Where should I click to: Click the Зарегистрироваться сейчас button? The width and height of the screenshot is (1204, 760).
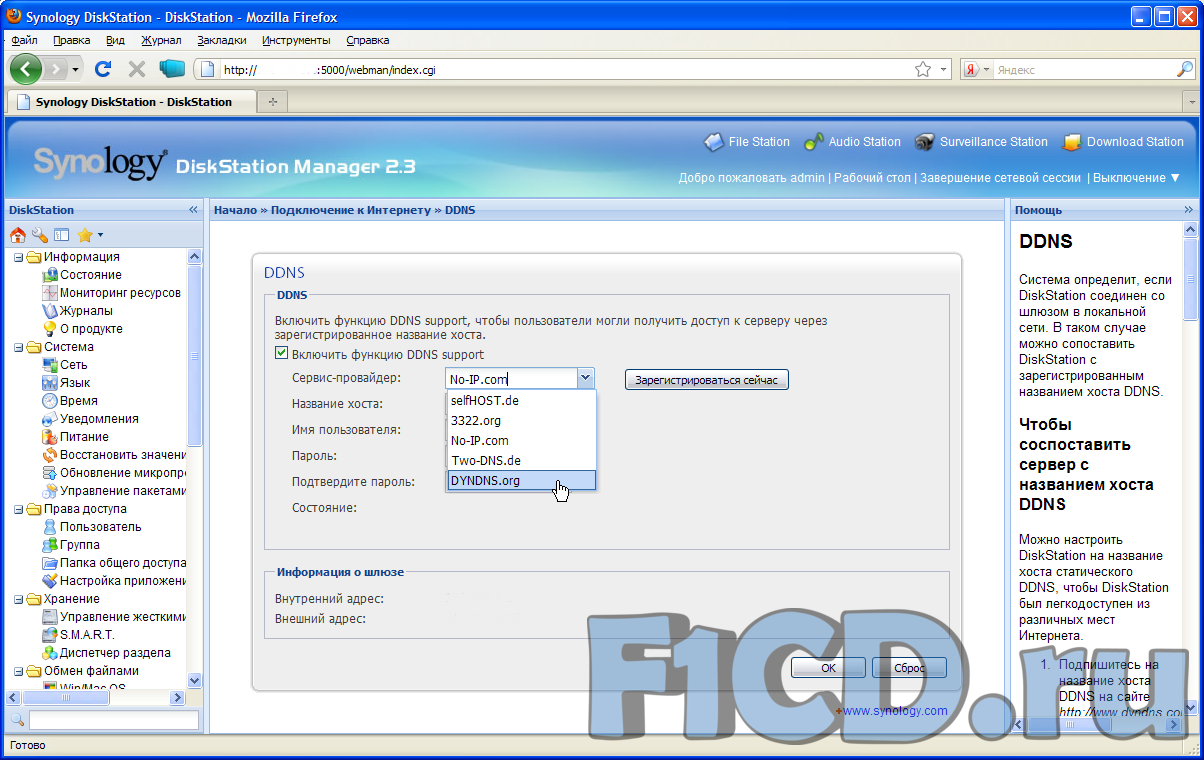tap(707, 380)
